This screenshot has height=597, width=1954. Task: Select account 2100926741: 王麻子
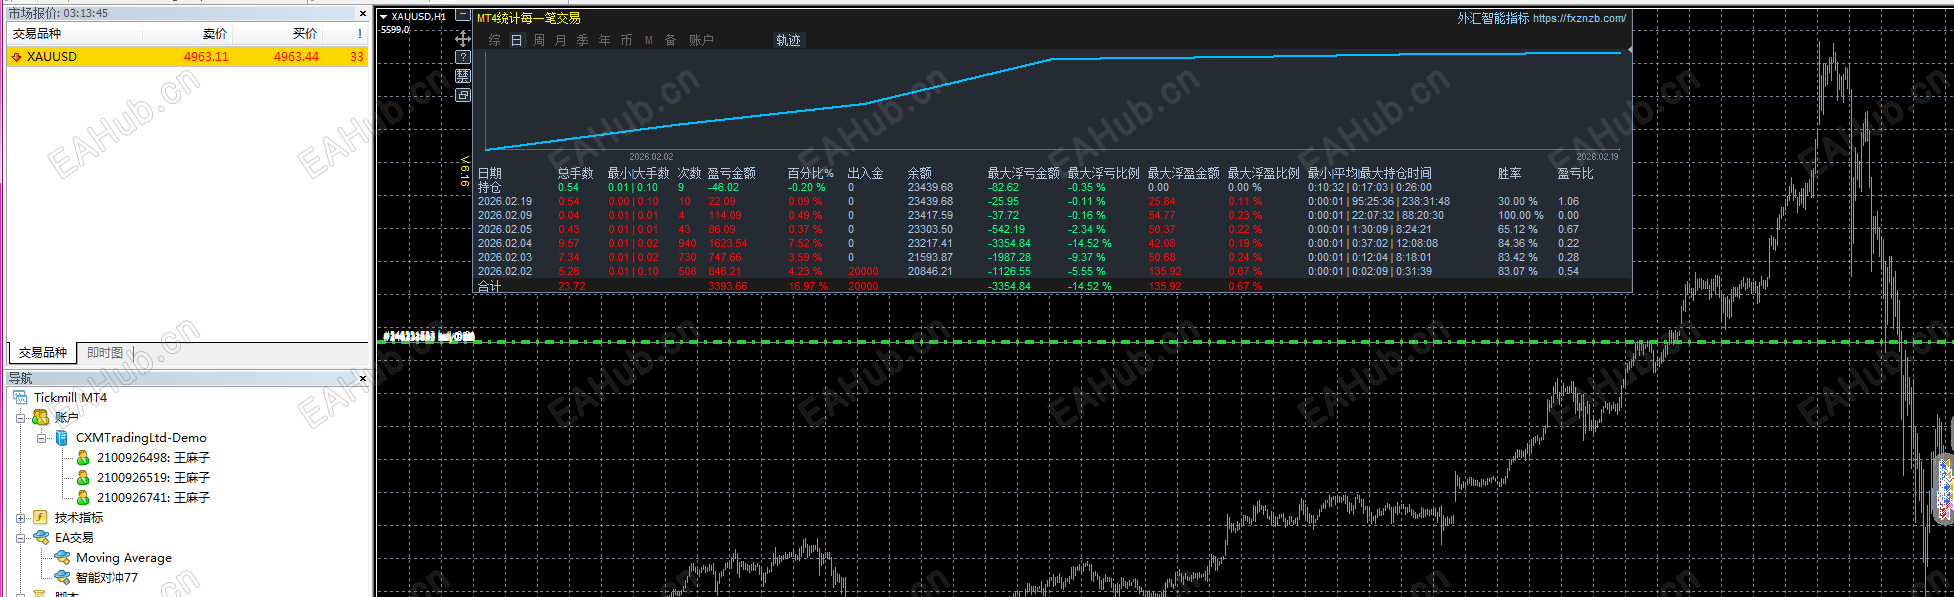153,498
